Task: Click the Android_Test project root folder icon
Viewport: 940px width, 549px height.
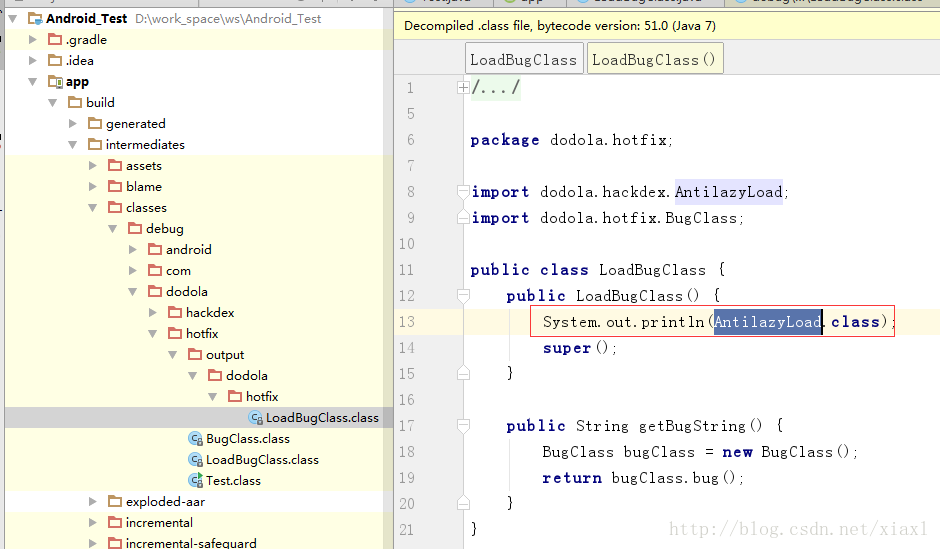Action: click(x=35, y=19)
